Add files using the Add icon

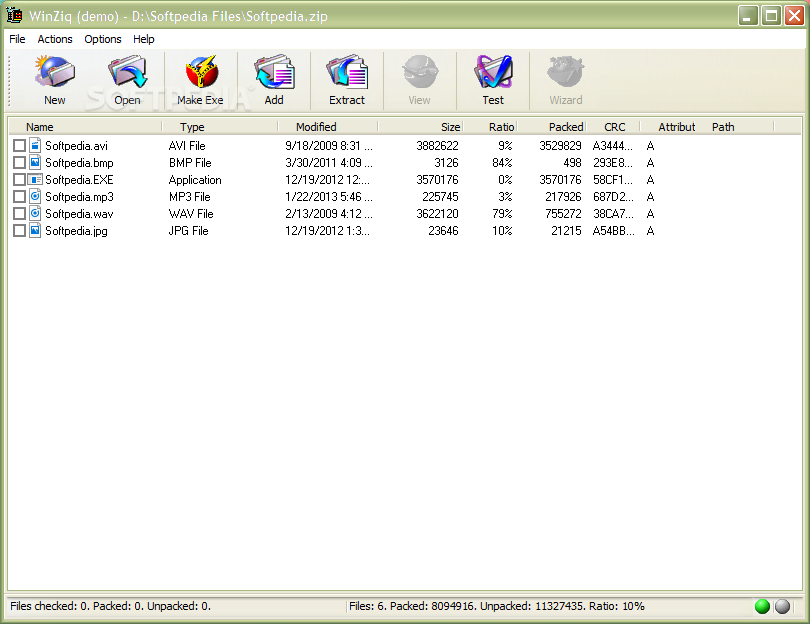(274, 72)
